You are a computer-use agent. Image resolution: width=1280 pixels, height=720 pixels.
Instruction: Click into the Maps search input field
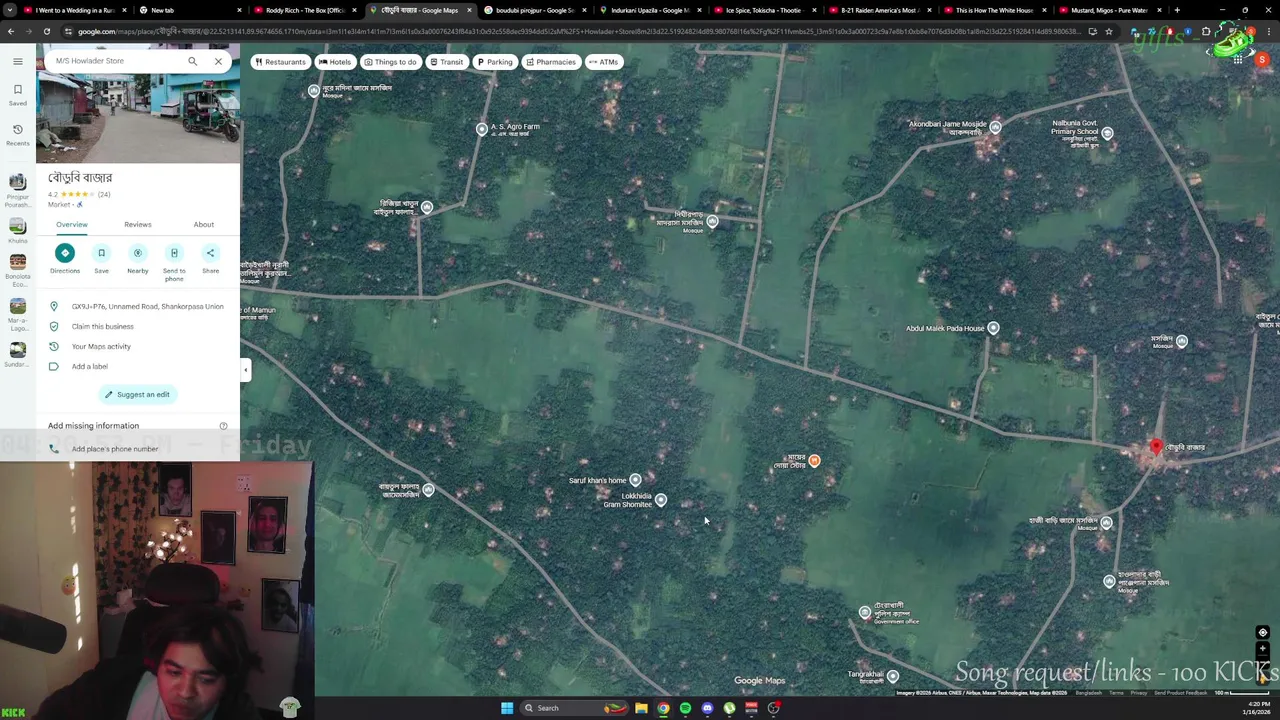pos(115,61)
